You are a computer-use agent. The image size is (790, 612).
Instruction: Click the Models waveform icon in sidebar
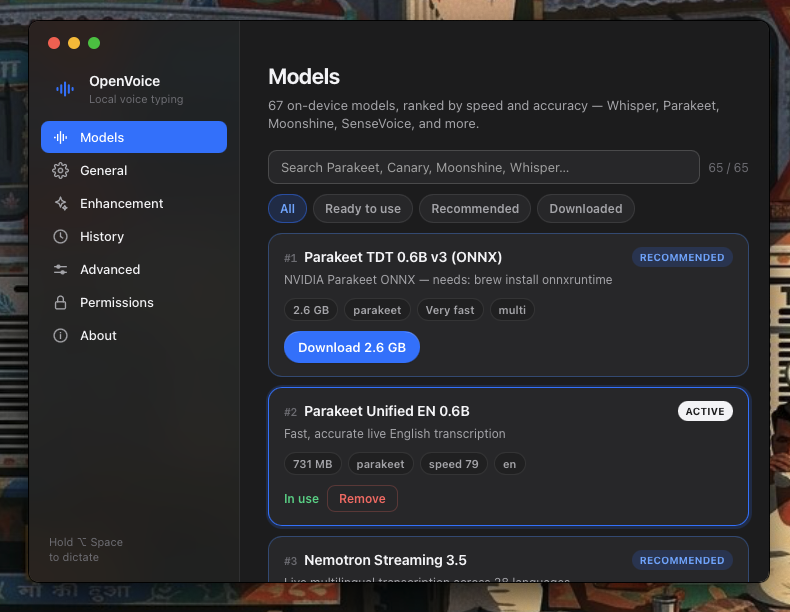[60, 138]
